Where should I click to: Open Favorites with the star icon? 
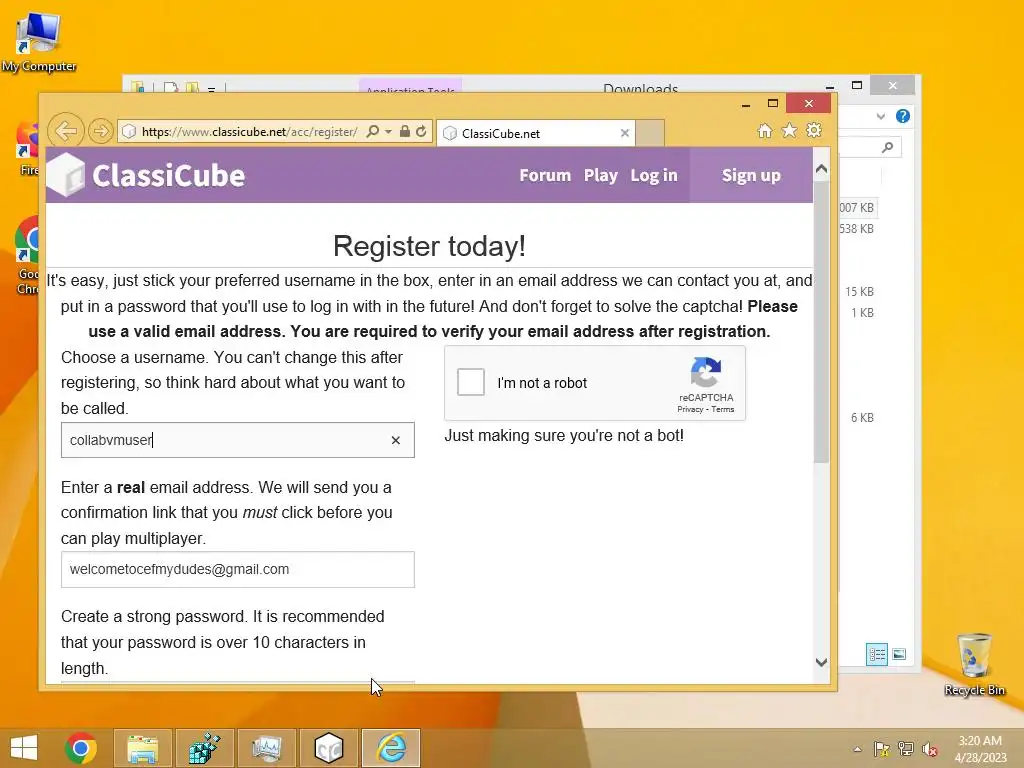tap(790, 131)
